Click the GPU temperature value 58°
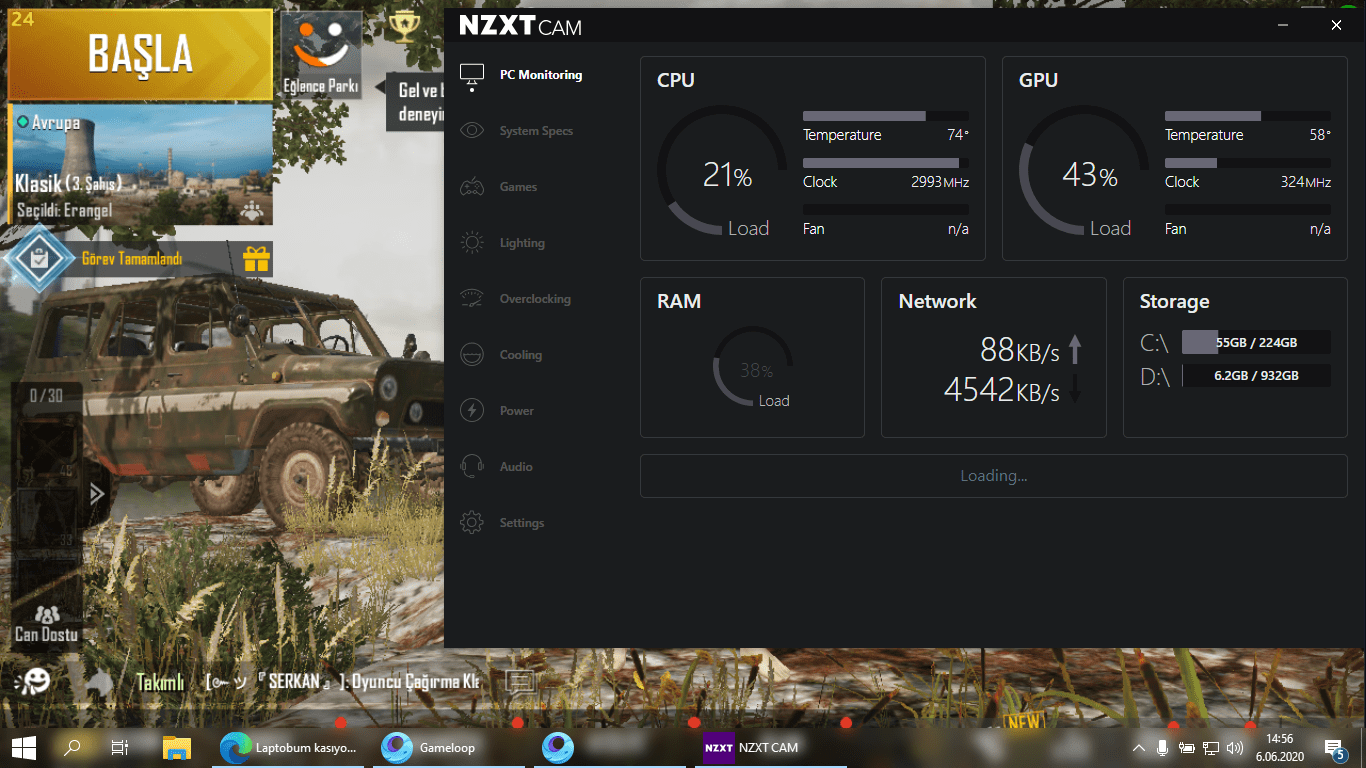This screenshot has height=768, width=1366. click(1320, 135)
